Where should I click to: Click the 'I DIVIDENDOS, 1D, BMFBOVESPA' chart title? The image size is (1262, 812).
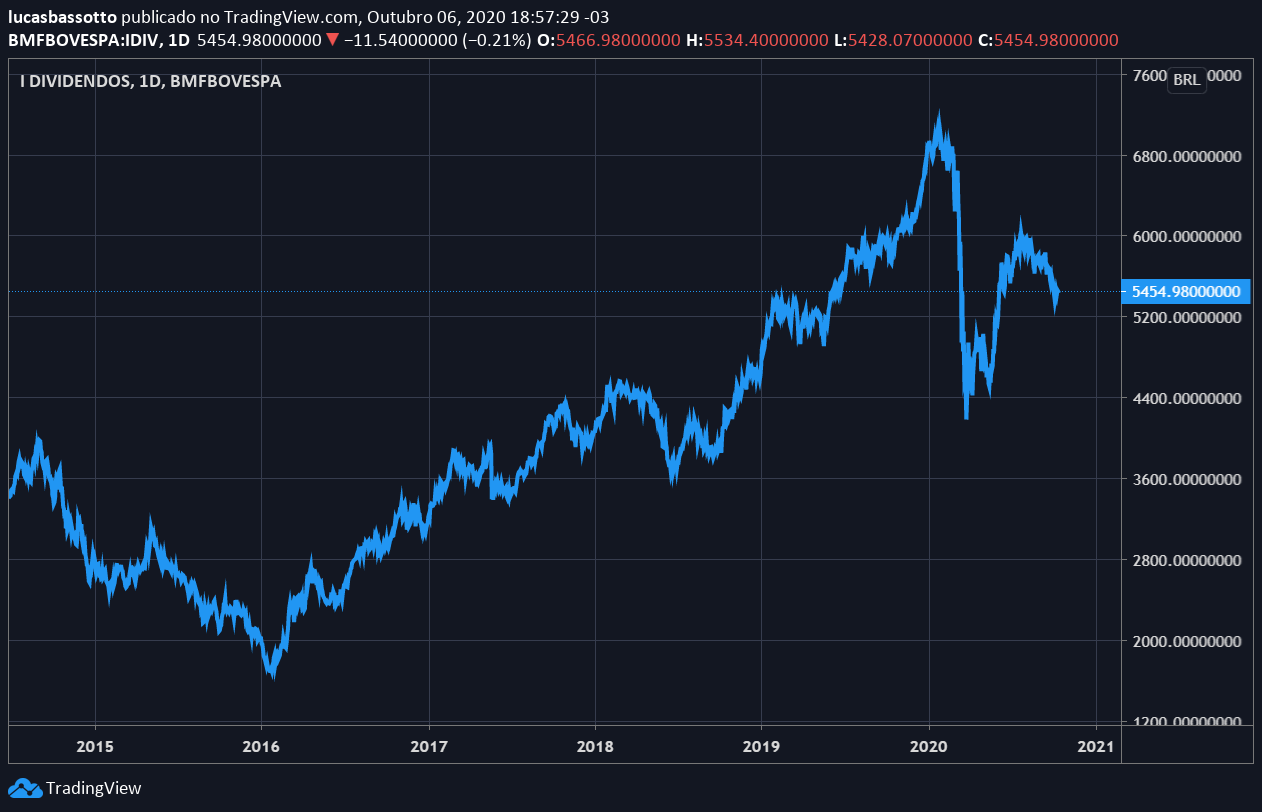(x=150, y=81)
